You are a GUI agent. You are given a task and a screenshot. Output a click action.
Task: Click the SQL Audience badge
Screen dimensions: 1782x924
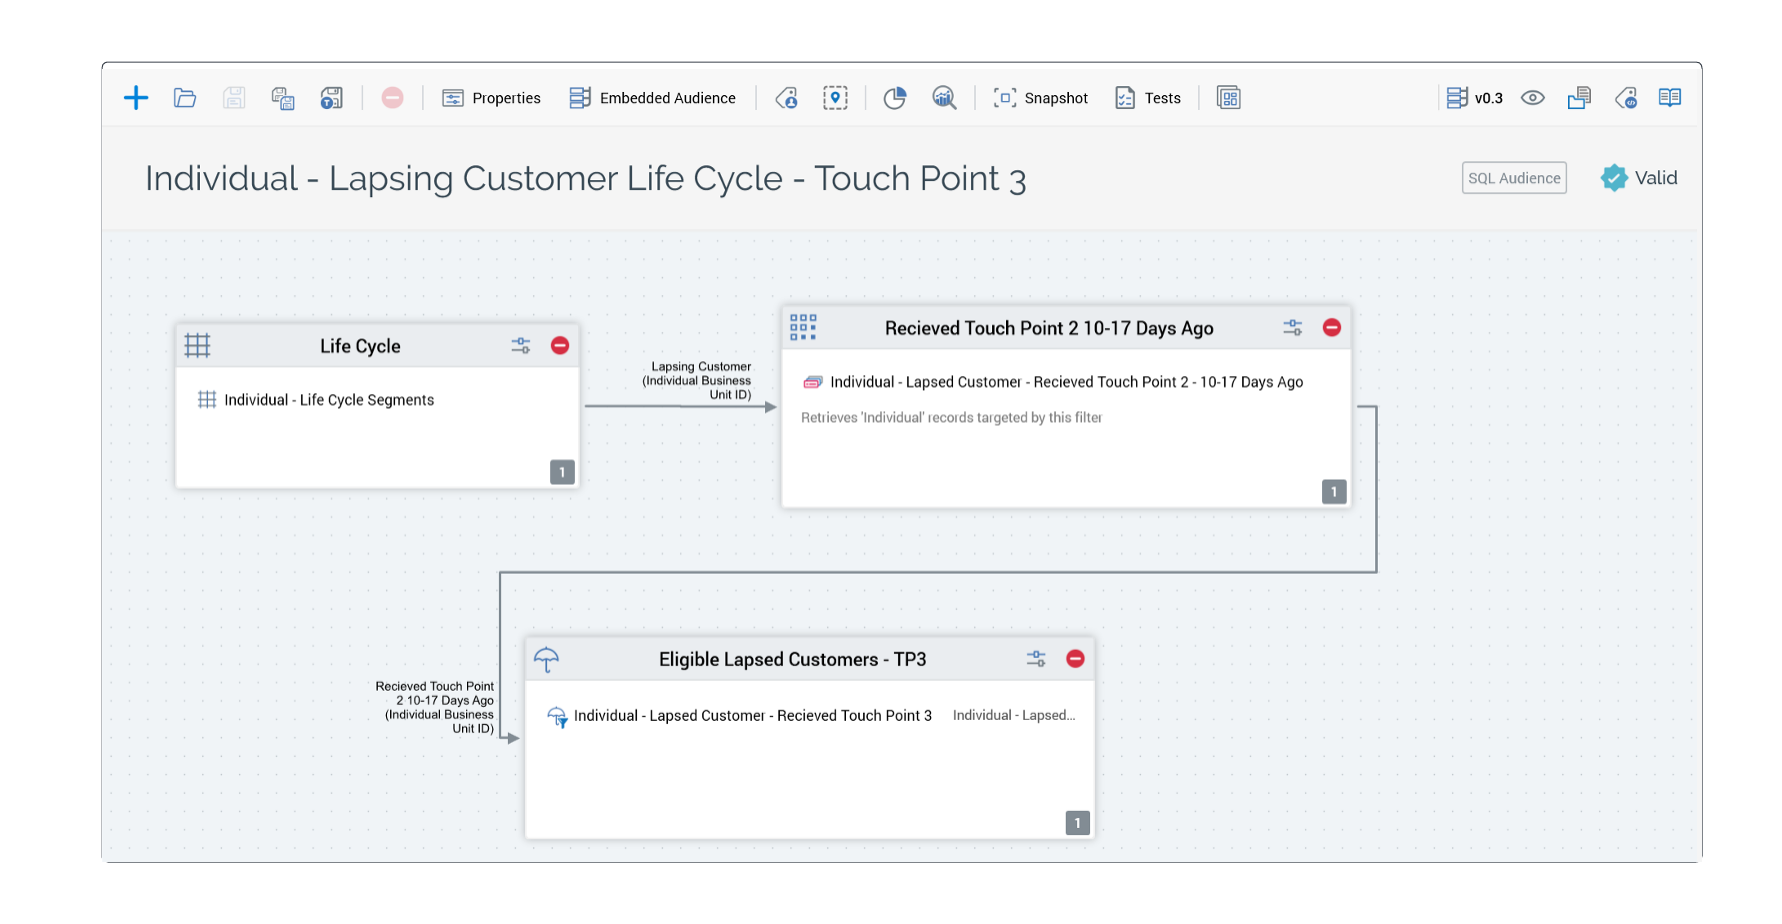click(x=1514, y=178)
